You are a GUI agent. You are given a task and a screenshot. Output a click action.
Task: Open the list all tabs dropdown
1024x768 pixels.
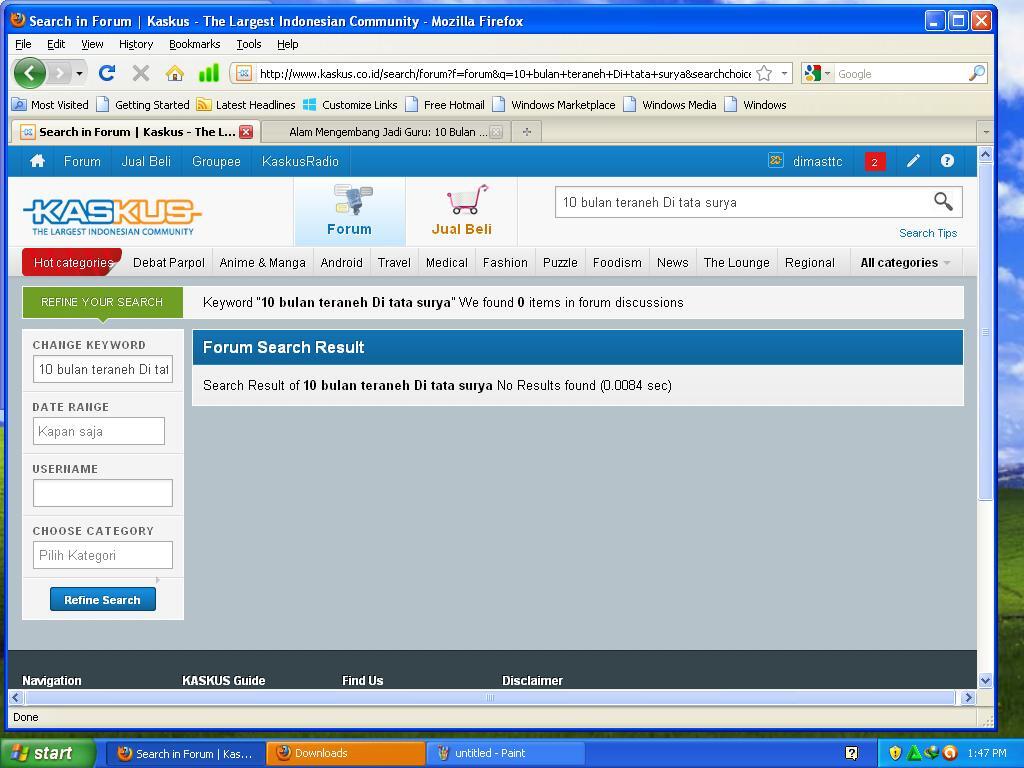[x=985, y=132]
